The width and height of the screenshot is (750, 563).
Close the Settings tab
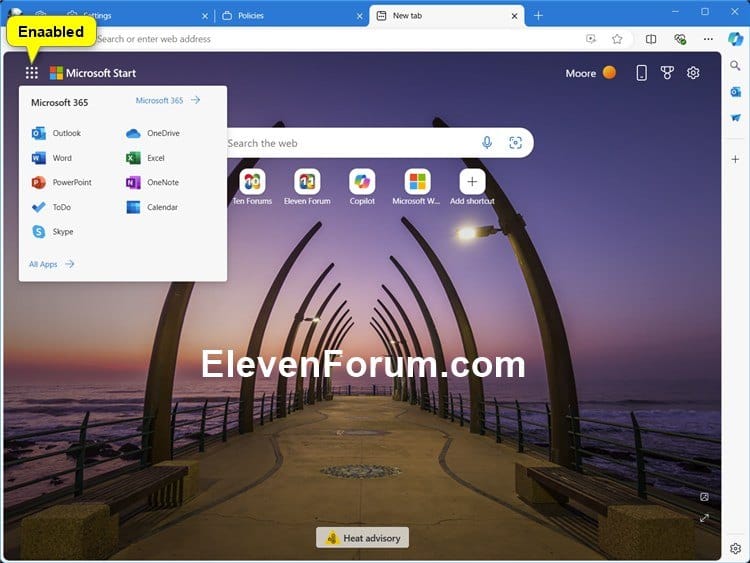click(205, 16)
